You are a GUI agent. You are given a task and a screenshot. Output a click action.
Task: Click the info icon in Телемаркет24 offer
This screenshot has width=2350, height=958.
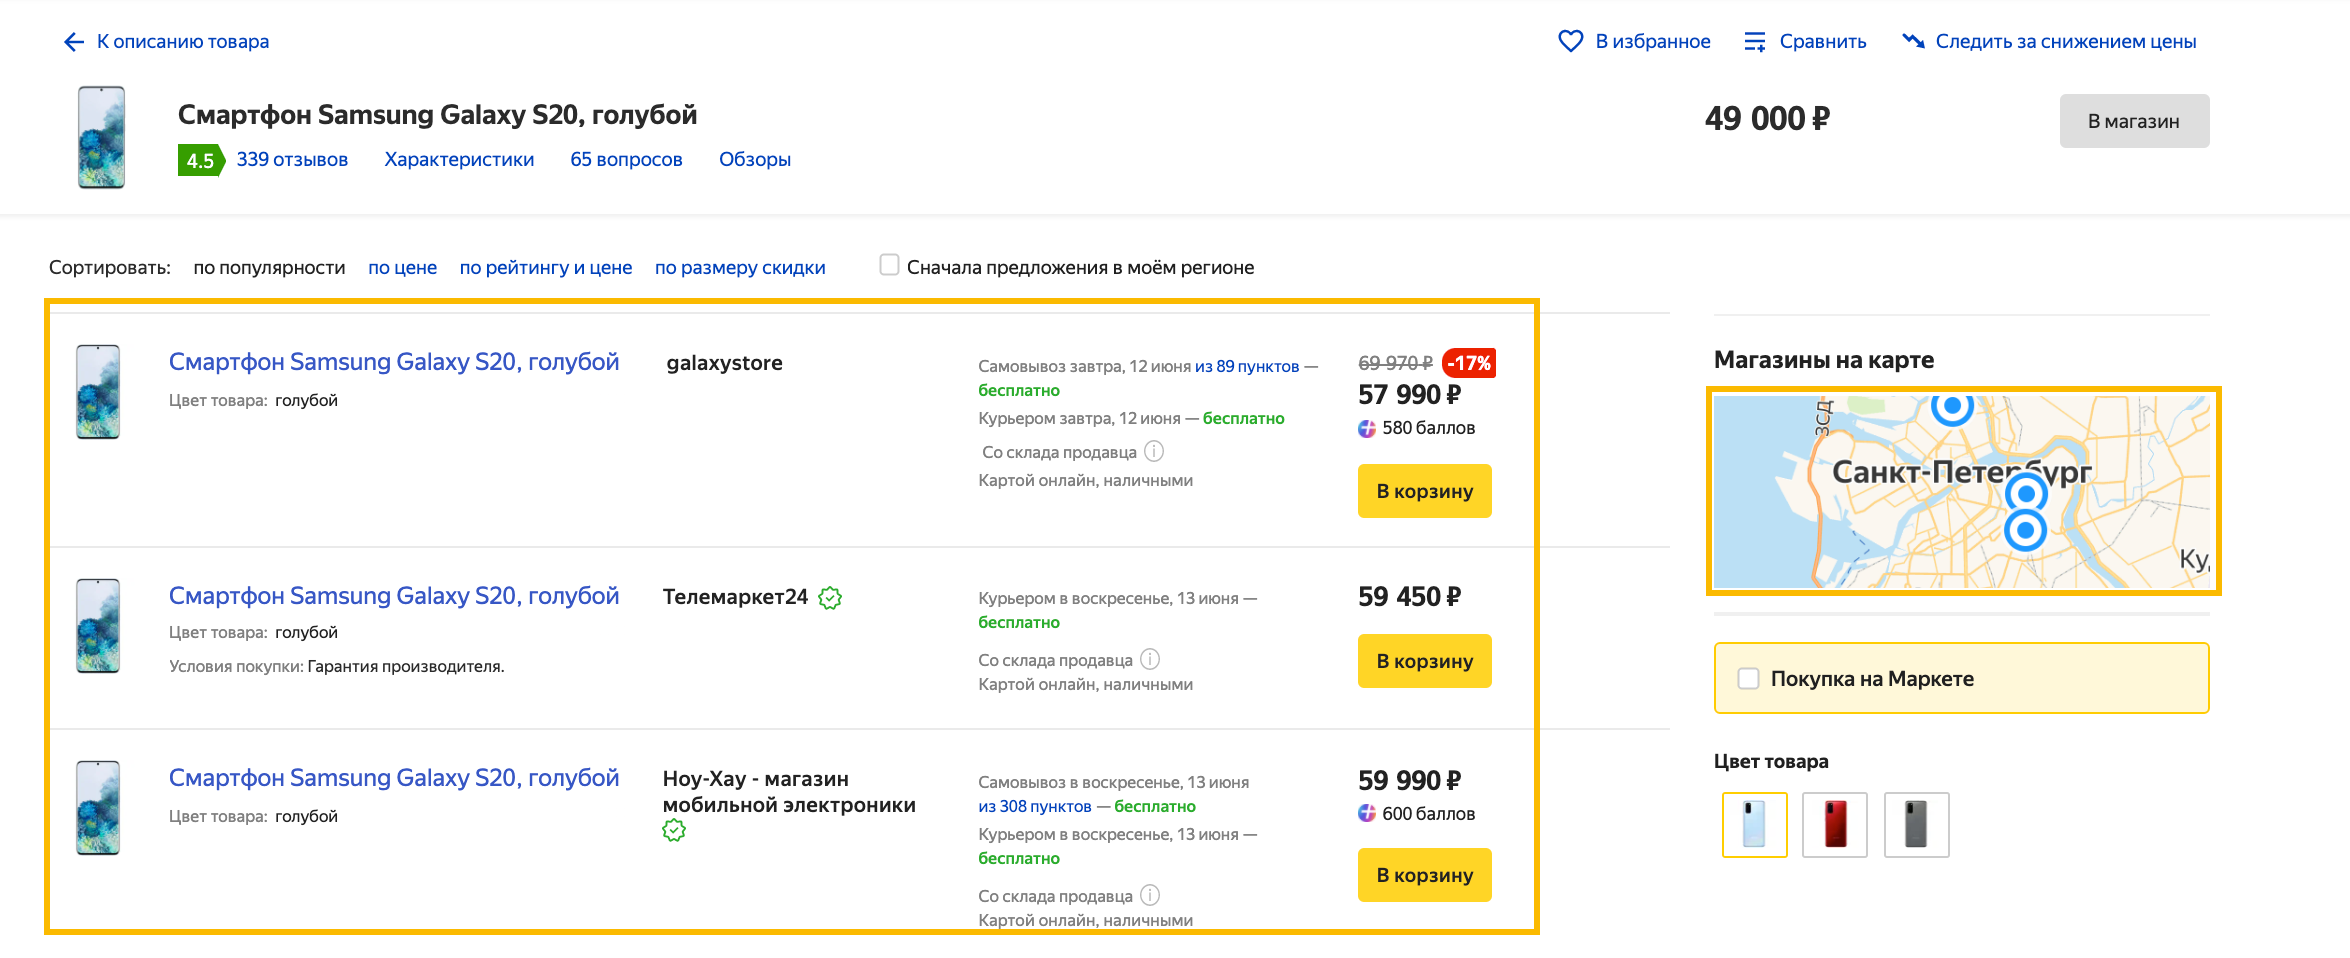1150,659
